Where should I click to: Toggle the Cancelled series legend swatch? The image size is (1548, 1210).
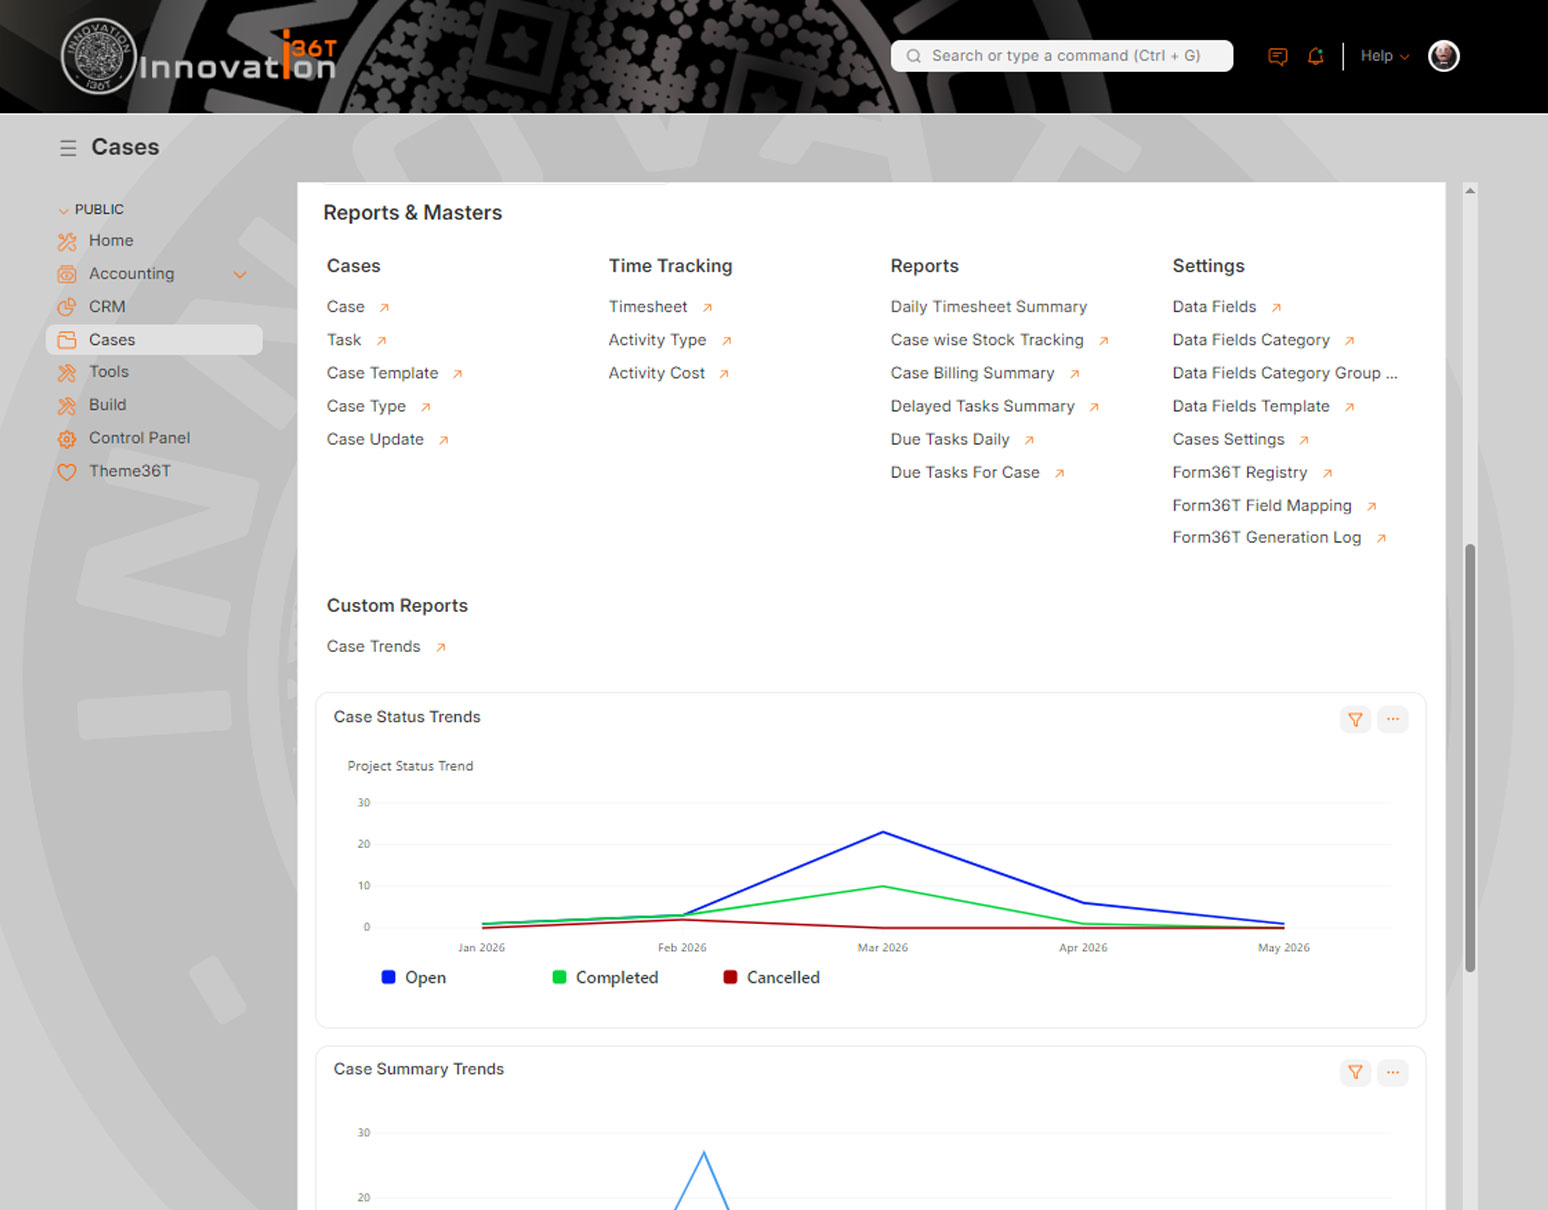click(x=730, y=977)
